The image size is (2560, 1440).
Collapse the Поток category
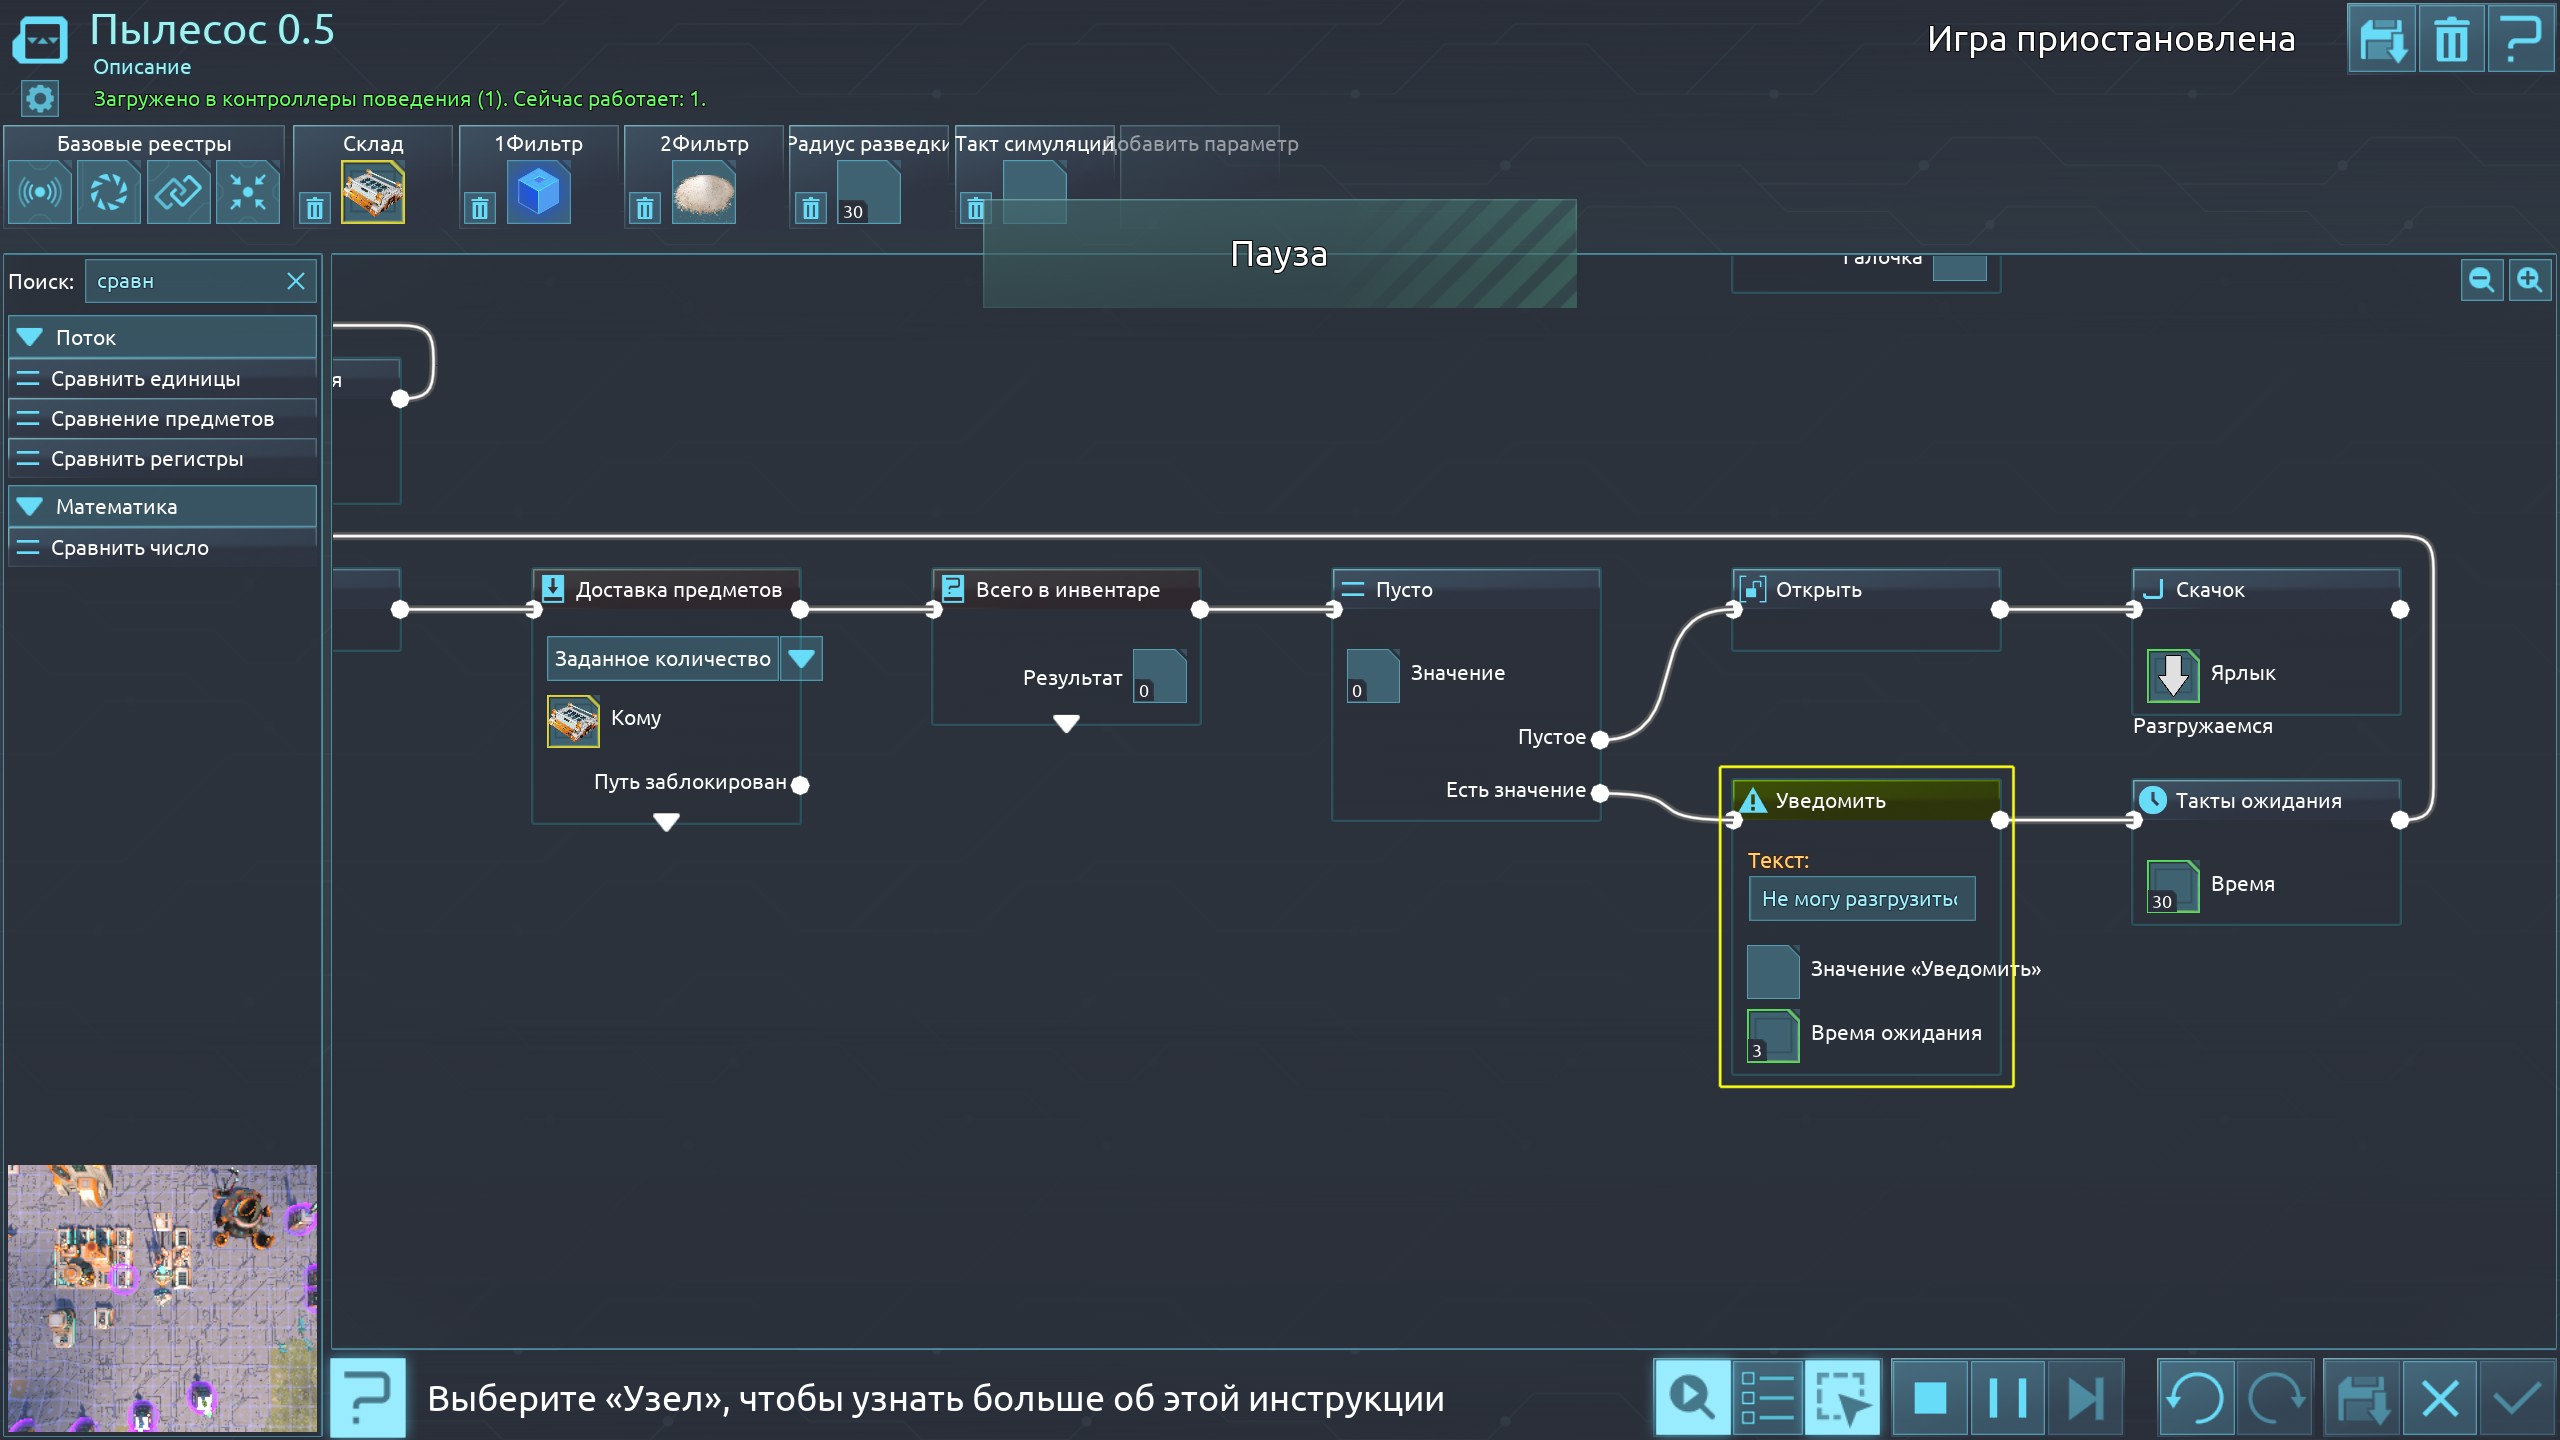click(x=31, y=337)
